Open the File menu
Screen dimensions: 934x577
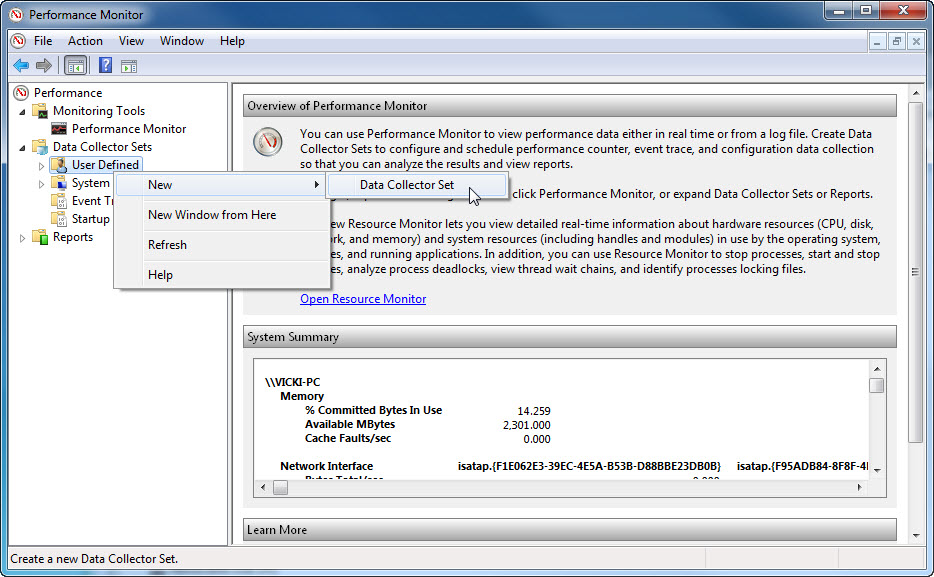click(x=43, y=40)
